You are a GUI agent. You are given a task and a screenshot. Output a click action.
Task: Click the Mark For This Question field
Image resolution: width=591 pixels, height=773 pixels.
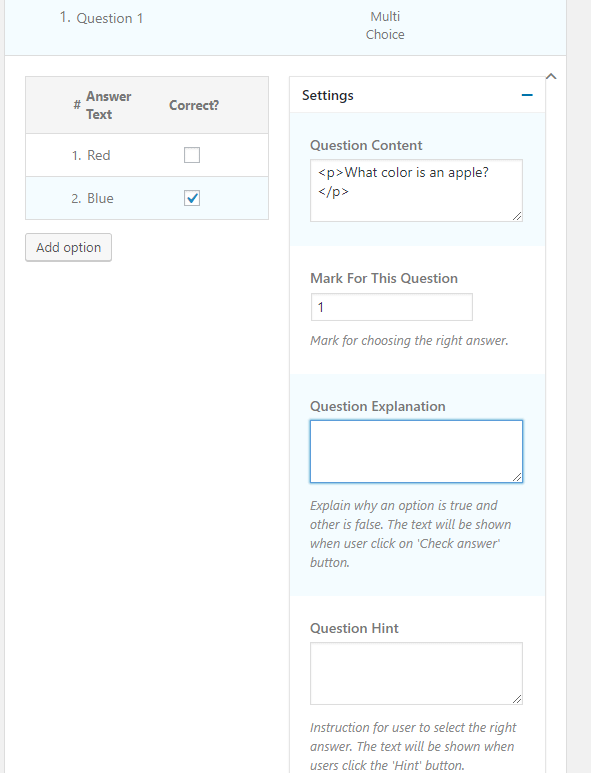[391, 307]
